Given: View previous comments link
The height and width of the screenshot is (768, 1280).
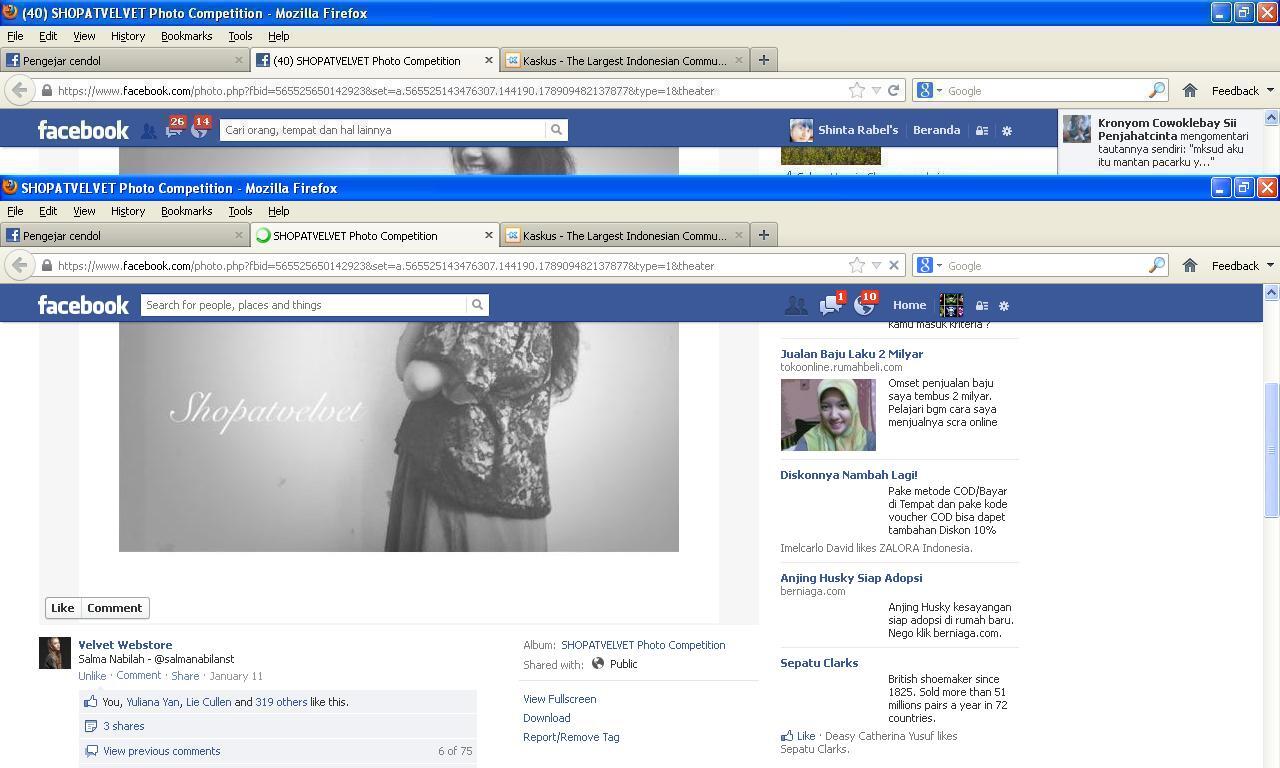Looking at the screenshot, I should 161,751.
